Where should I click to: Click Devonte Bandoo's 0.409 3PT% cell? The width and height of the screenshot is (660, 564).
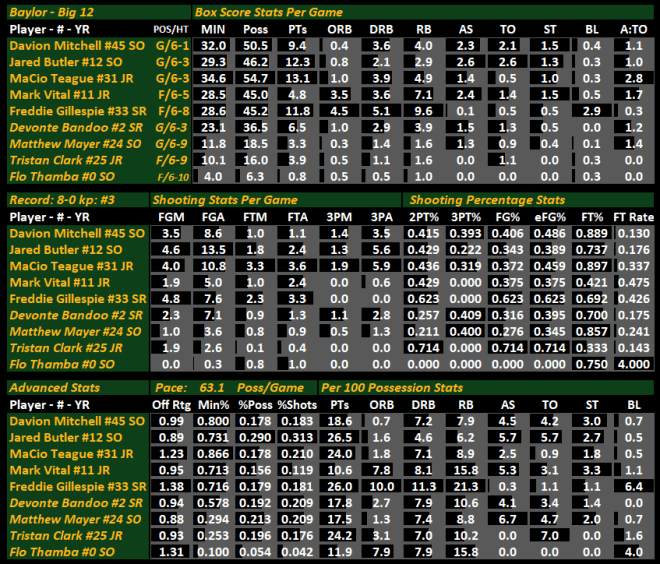pyautogui.click(x=466, y=315)
